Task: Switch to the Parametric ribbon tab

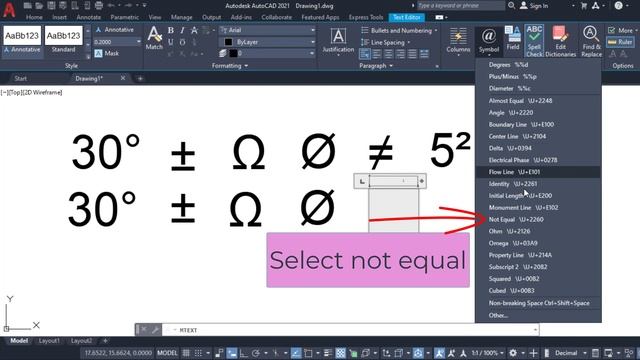Action: tap(124, 17)
